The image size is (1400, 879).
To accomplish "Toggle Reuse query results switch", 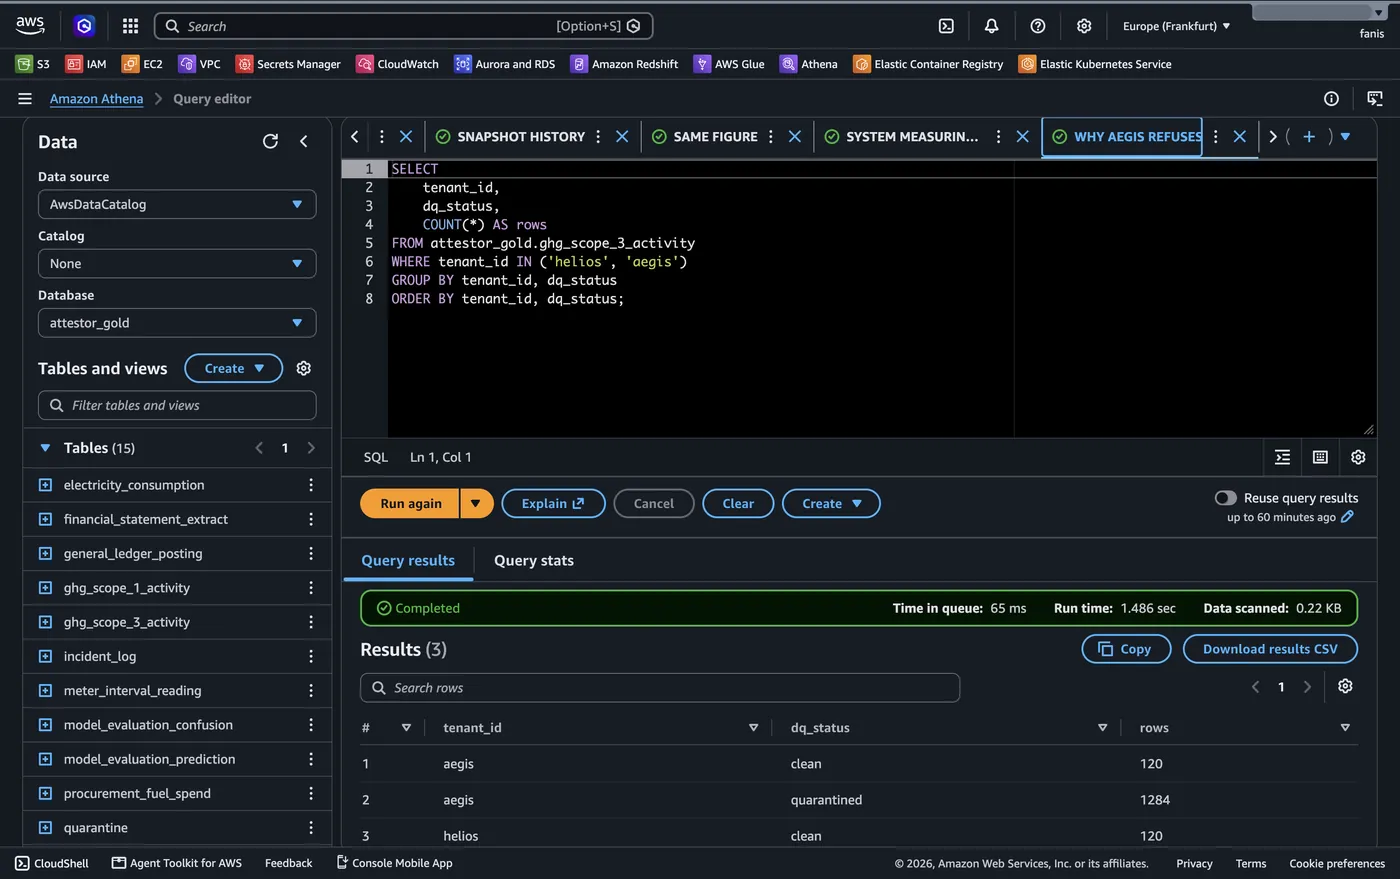I will coord(1225,498).
